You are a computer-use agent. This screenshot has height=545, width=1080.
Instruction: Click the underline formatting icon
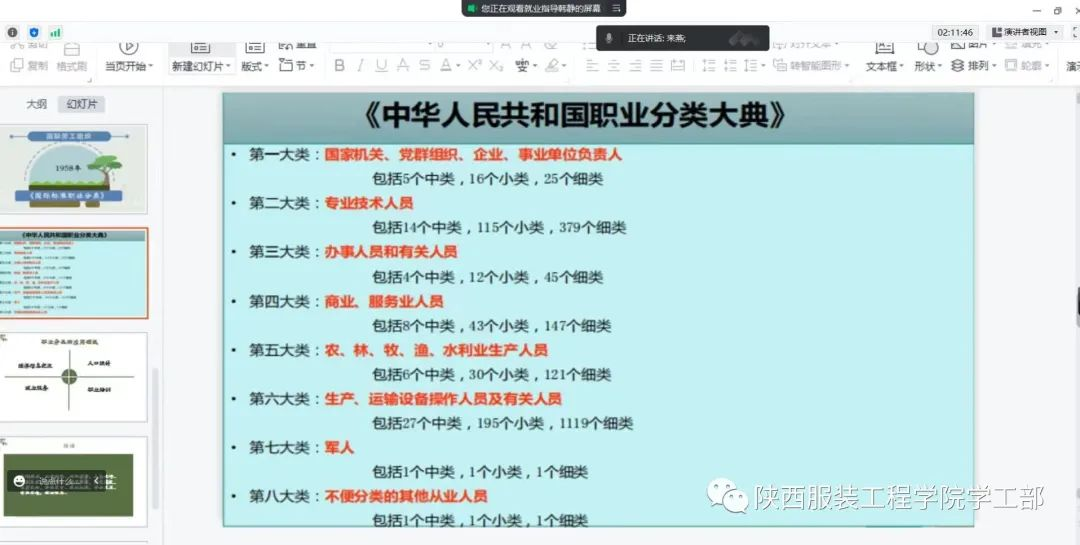point(381,66)
